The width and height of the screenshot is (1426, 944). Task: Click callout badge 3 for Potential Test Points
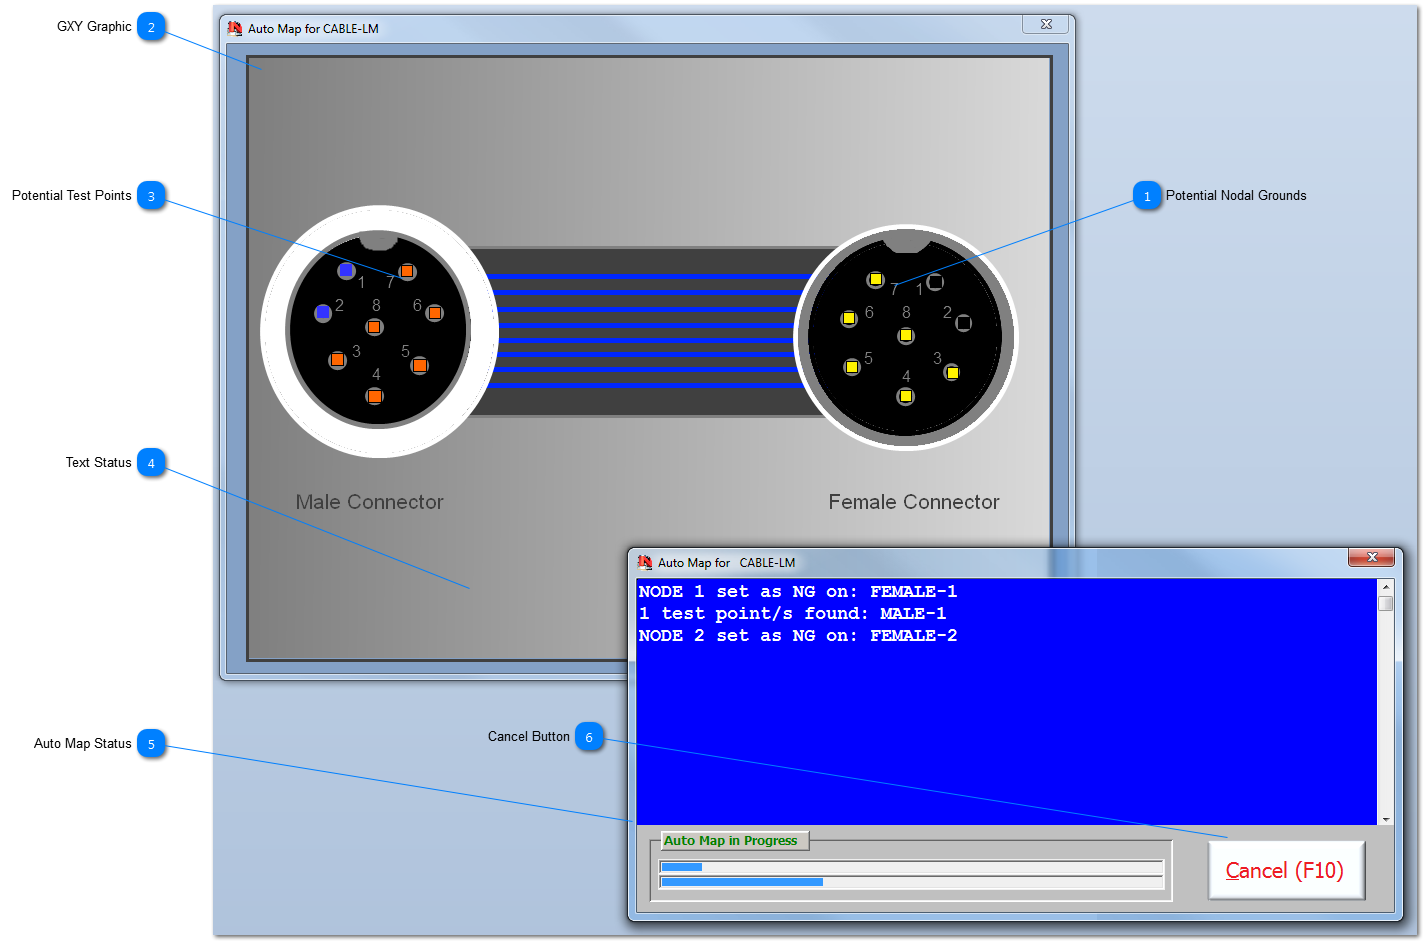[151, 196]
